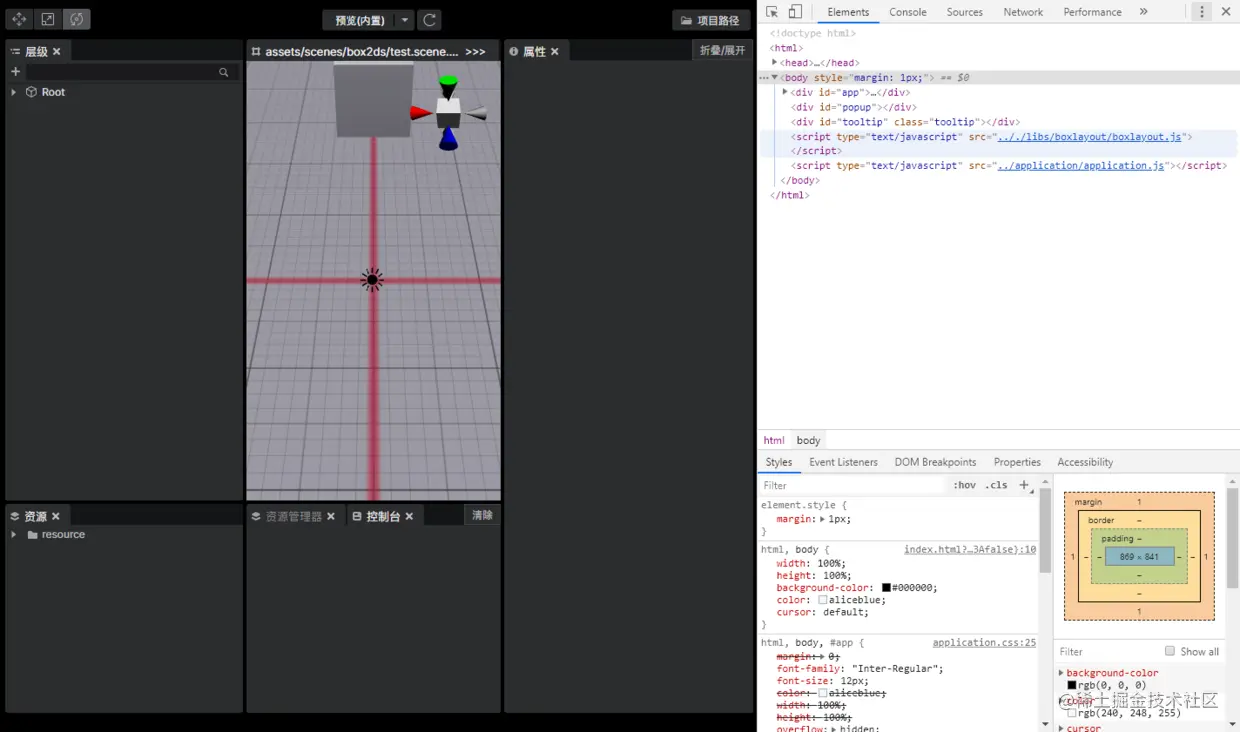
Task: Click the 预览(内置) preview button
Action: [360, 20]
